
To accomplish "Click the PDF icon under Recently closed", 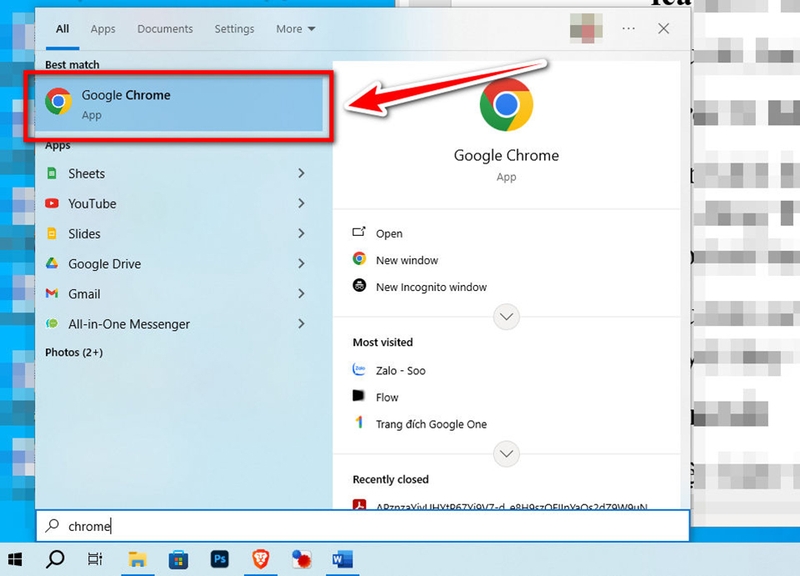I will coord(359,505).
